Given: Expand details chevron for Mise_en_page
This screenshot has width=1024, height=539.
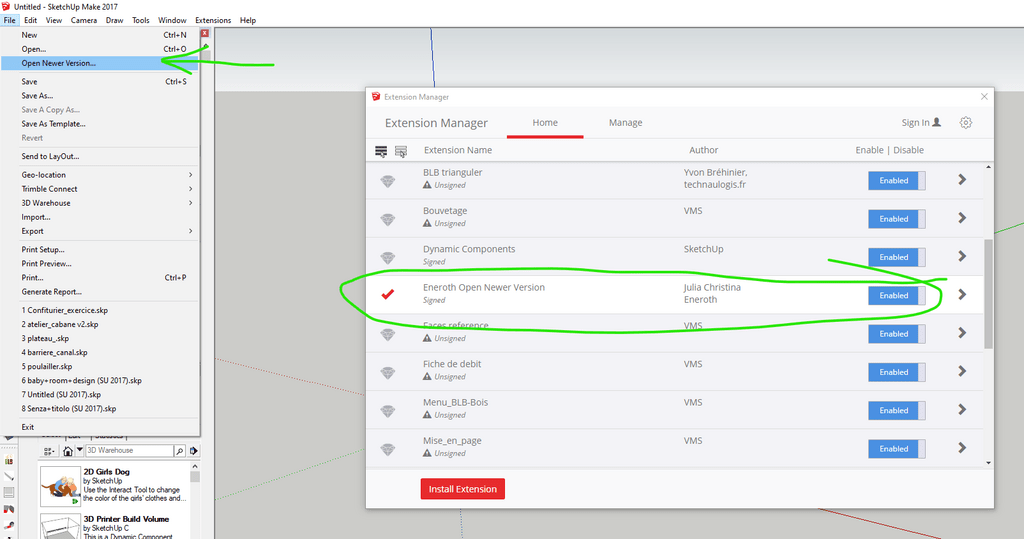Looking at the screenshot, I should pyautogui.click(x=962, y=448).
